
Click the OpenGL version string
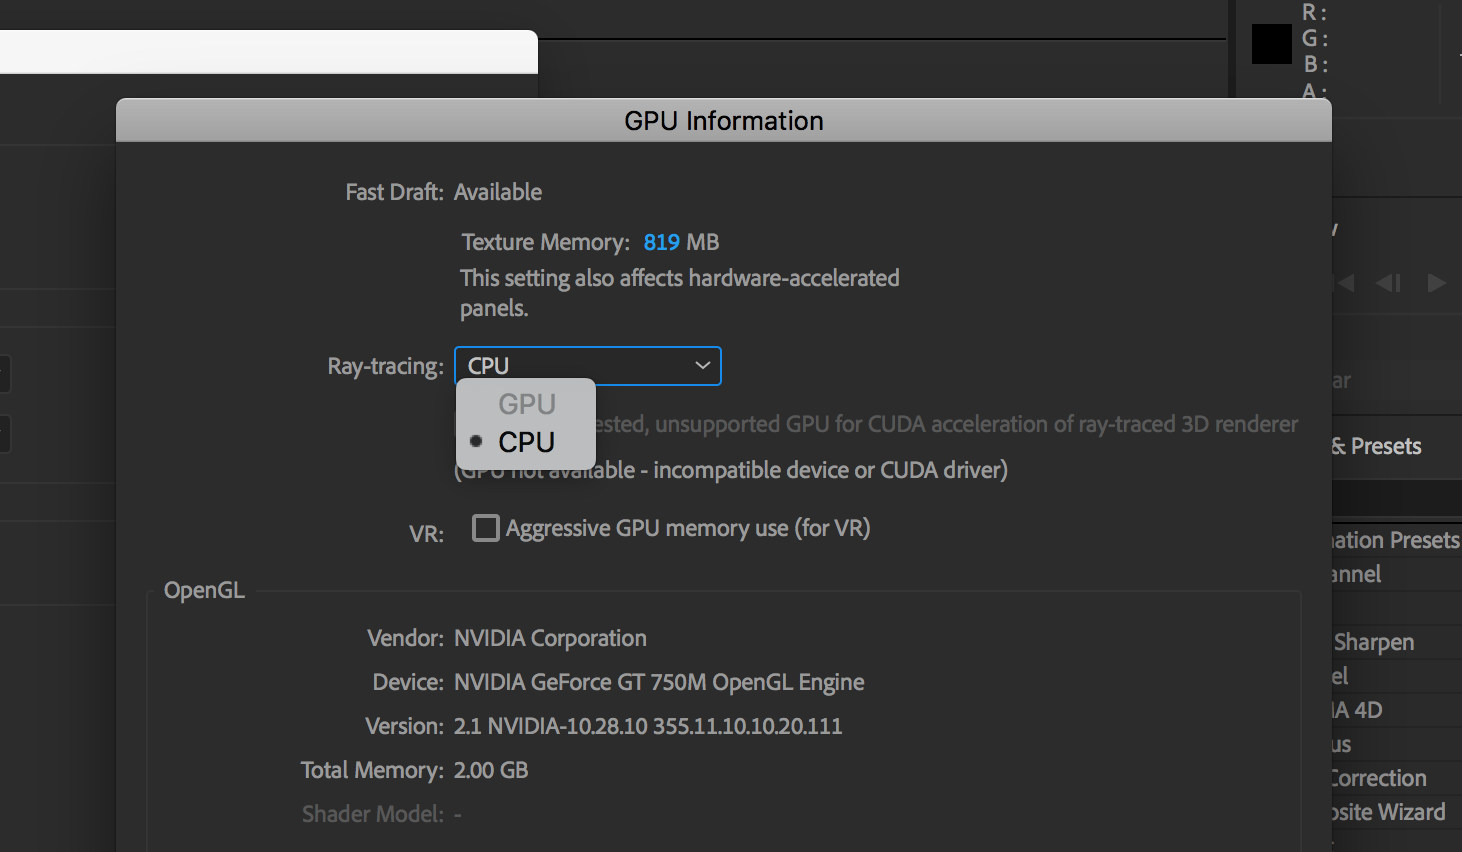(648, 726)
